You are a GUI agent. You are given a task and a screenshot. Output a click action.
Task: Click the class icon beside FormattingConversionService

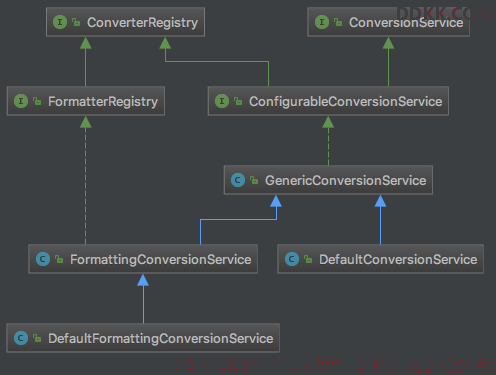tap(43, 259)
